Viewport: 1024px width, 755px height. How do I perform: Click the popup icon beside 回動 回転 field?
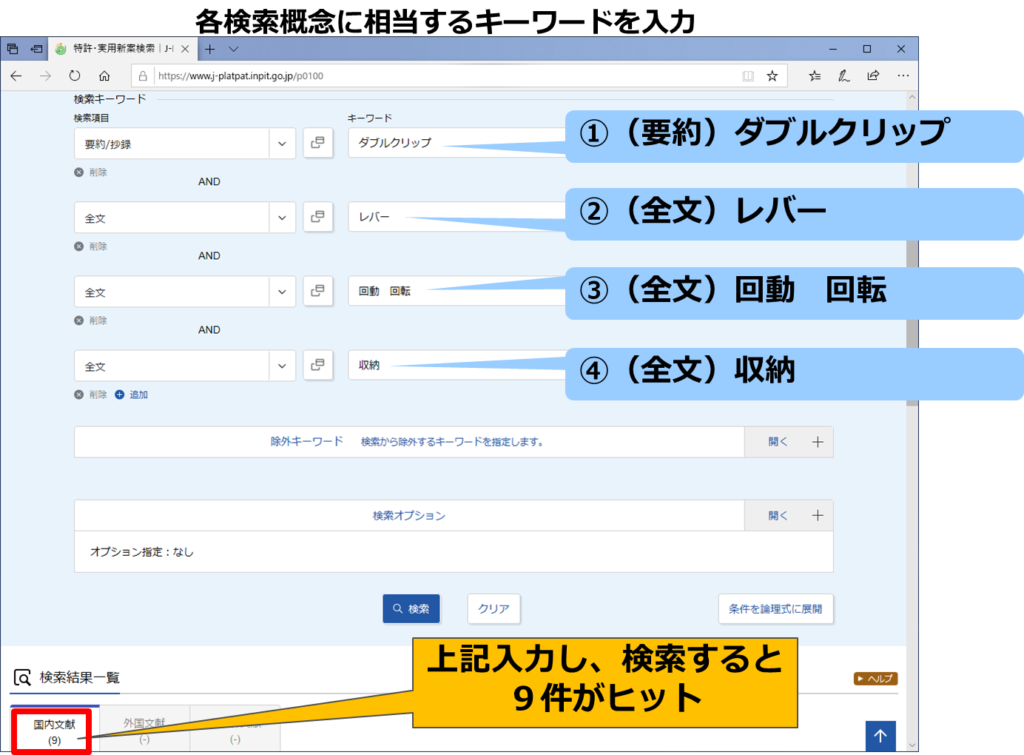click(318, 292)
